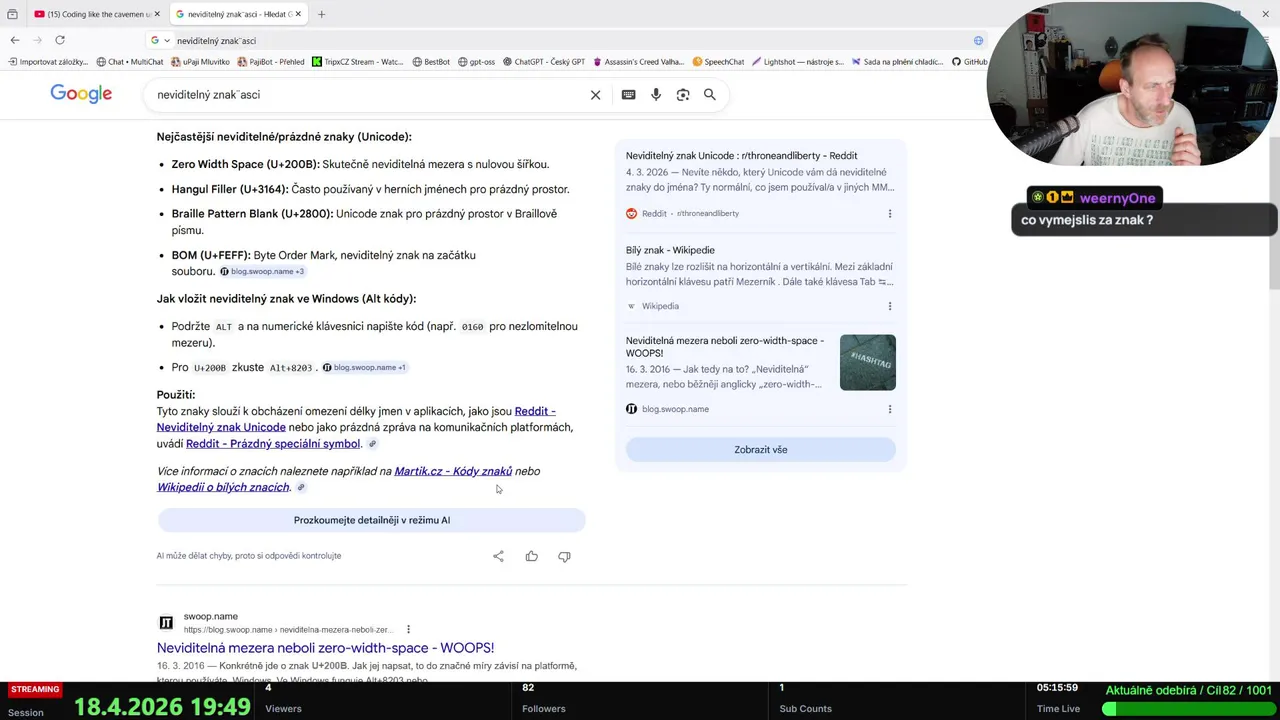Viewport: 1280px width, 720px height.
Task: Click the 'Sub Counts' label
Action: point(805,709)
